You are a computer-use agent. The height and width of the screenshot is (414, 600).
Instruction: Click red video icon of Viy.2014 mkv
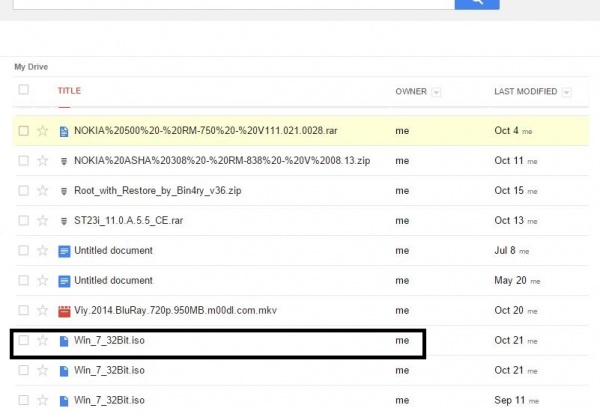coord(64,311)
